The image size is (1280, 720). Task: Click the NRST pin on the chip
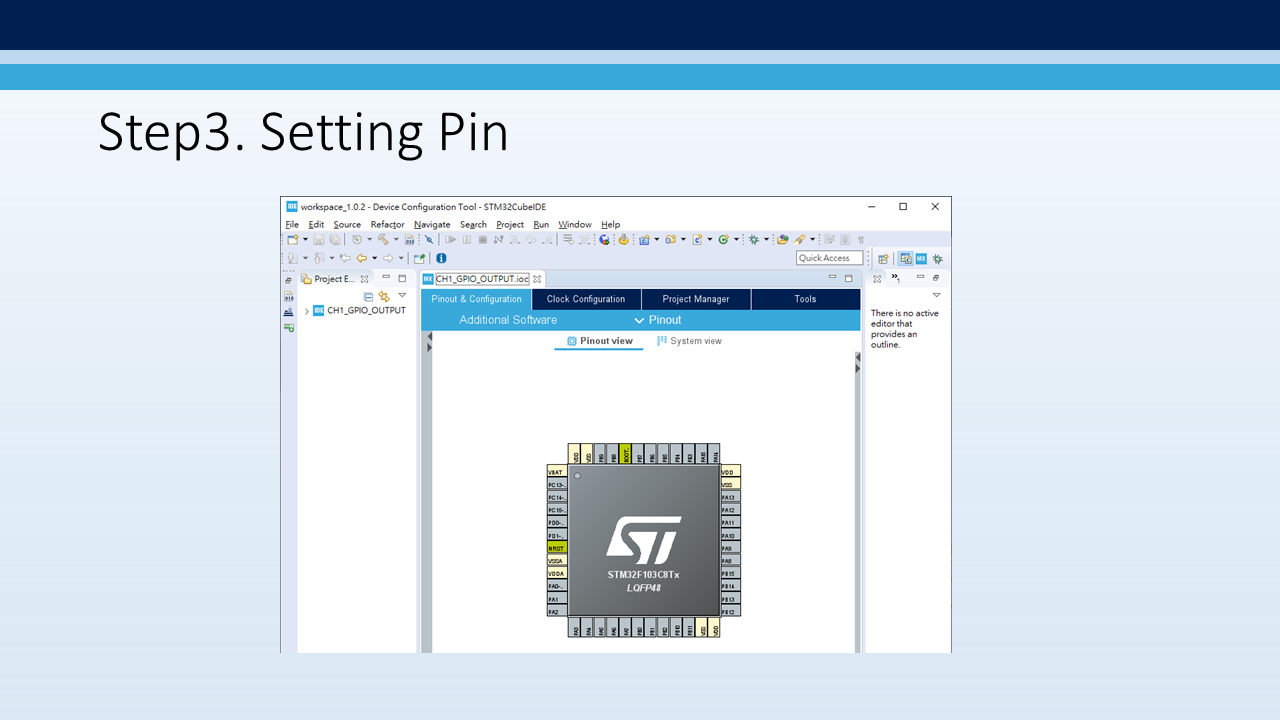coord(557,548)
